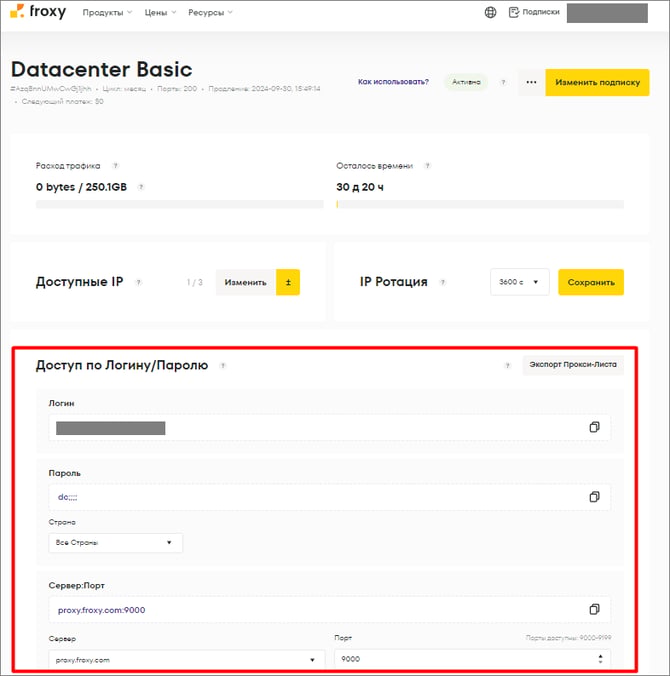Click the traffic usage progress bar

click(179, 204)
